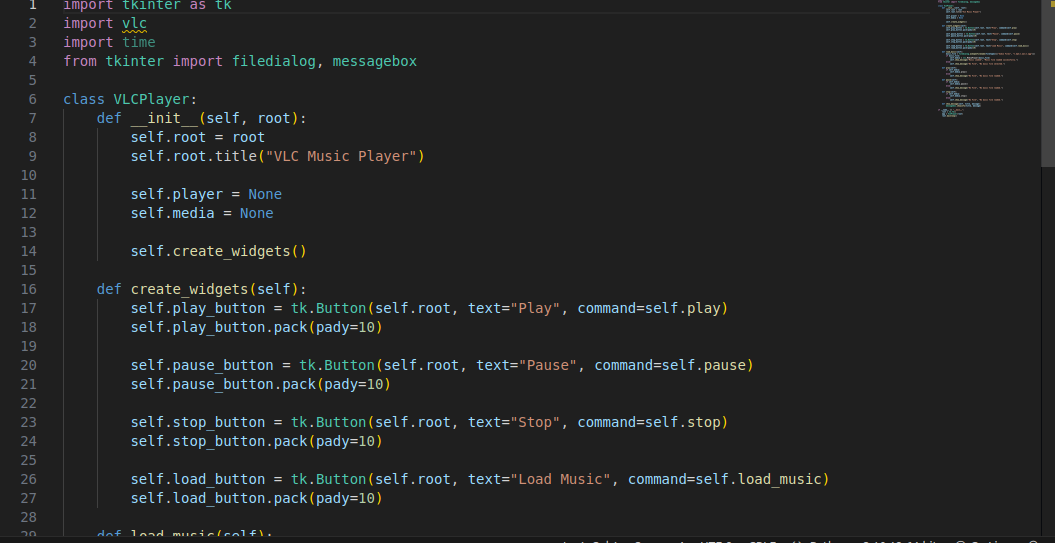
Task: Click the 'tkinter' module name on line 4
Action: coord(135,61)
